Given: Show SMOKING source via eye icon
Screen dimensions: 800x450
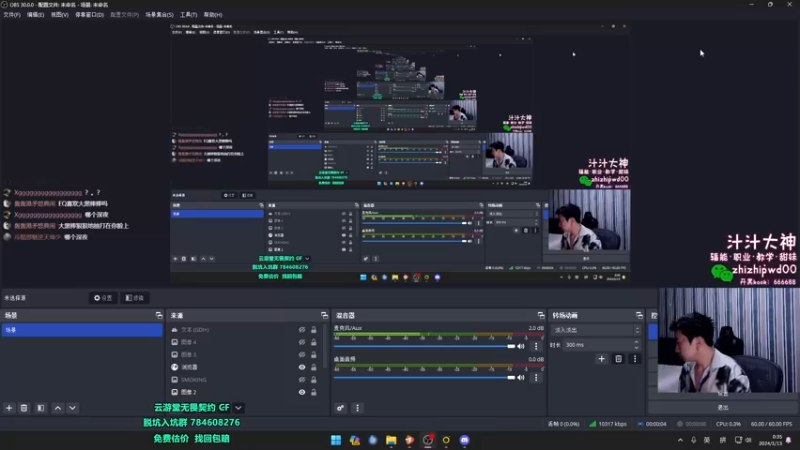Looking at the screenshot, I should pyautogui.click(x=302, y=380).
